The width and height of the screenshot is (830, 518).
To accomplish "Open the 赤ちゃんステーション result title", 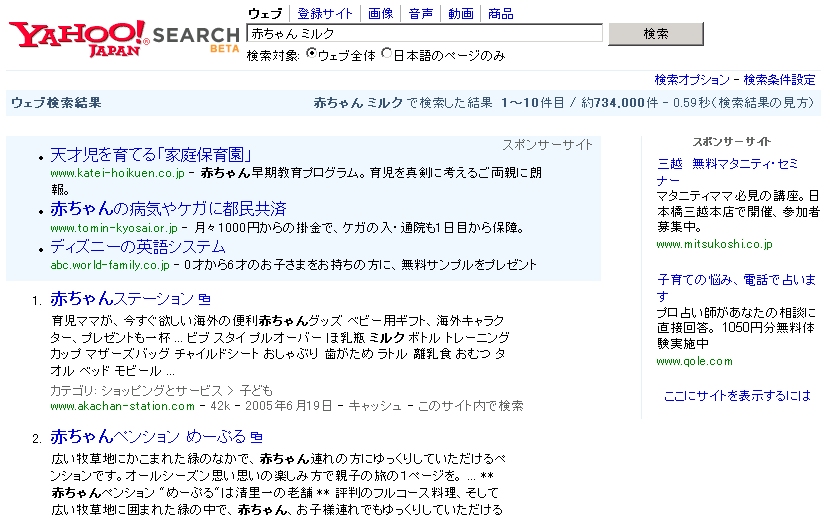I will click(x=122, y=298).
